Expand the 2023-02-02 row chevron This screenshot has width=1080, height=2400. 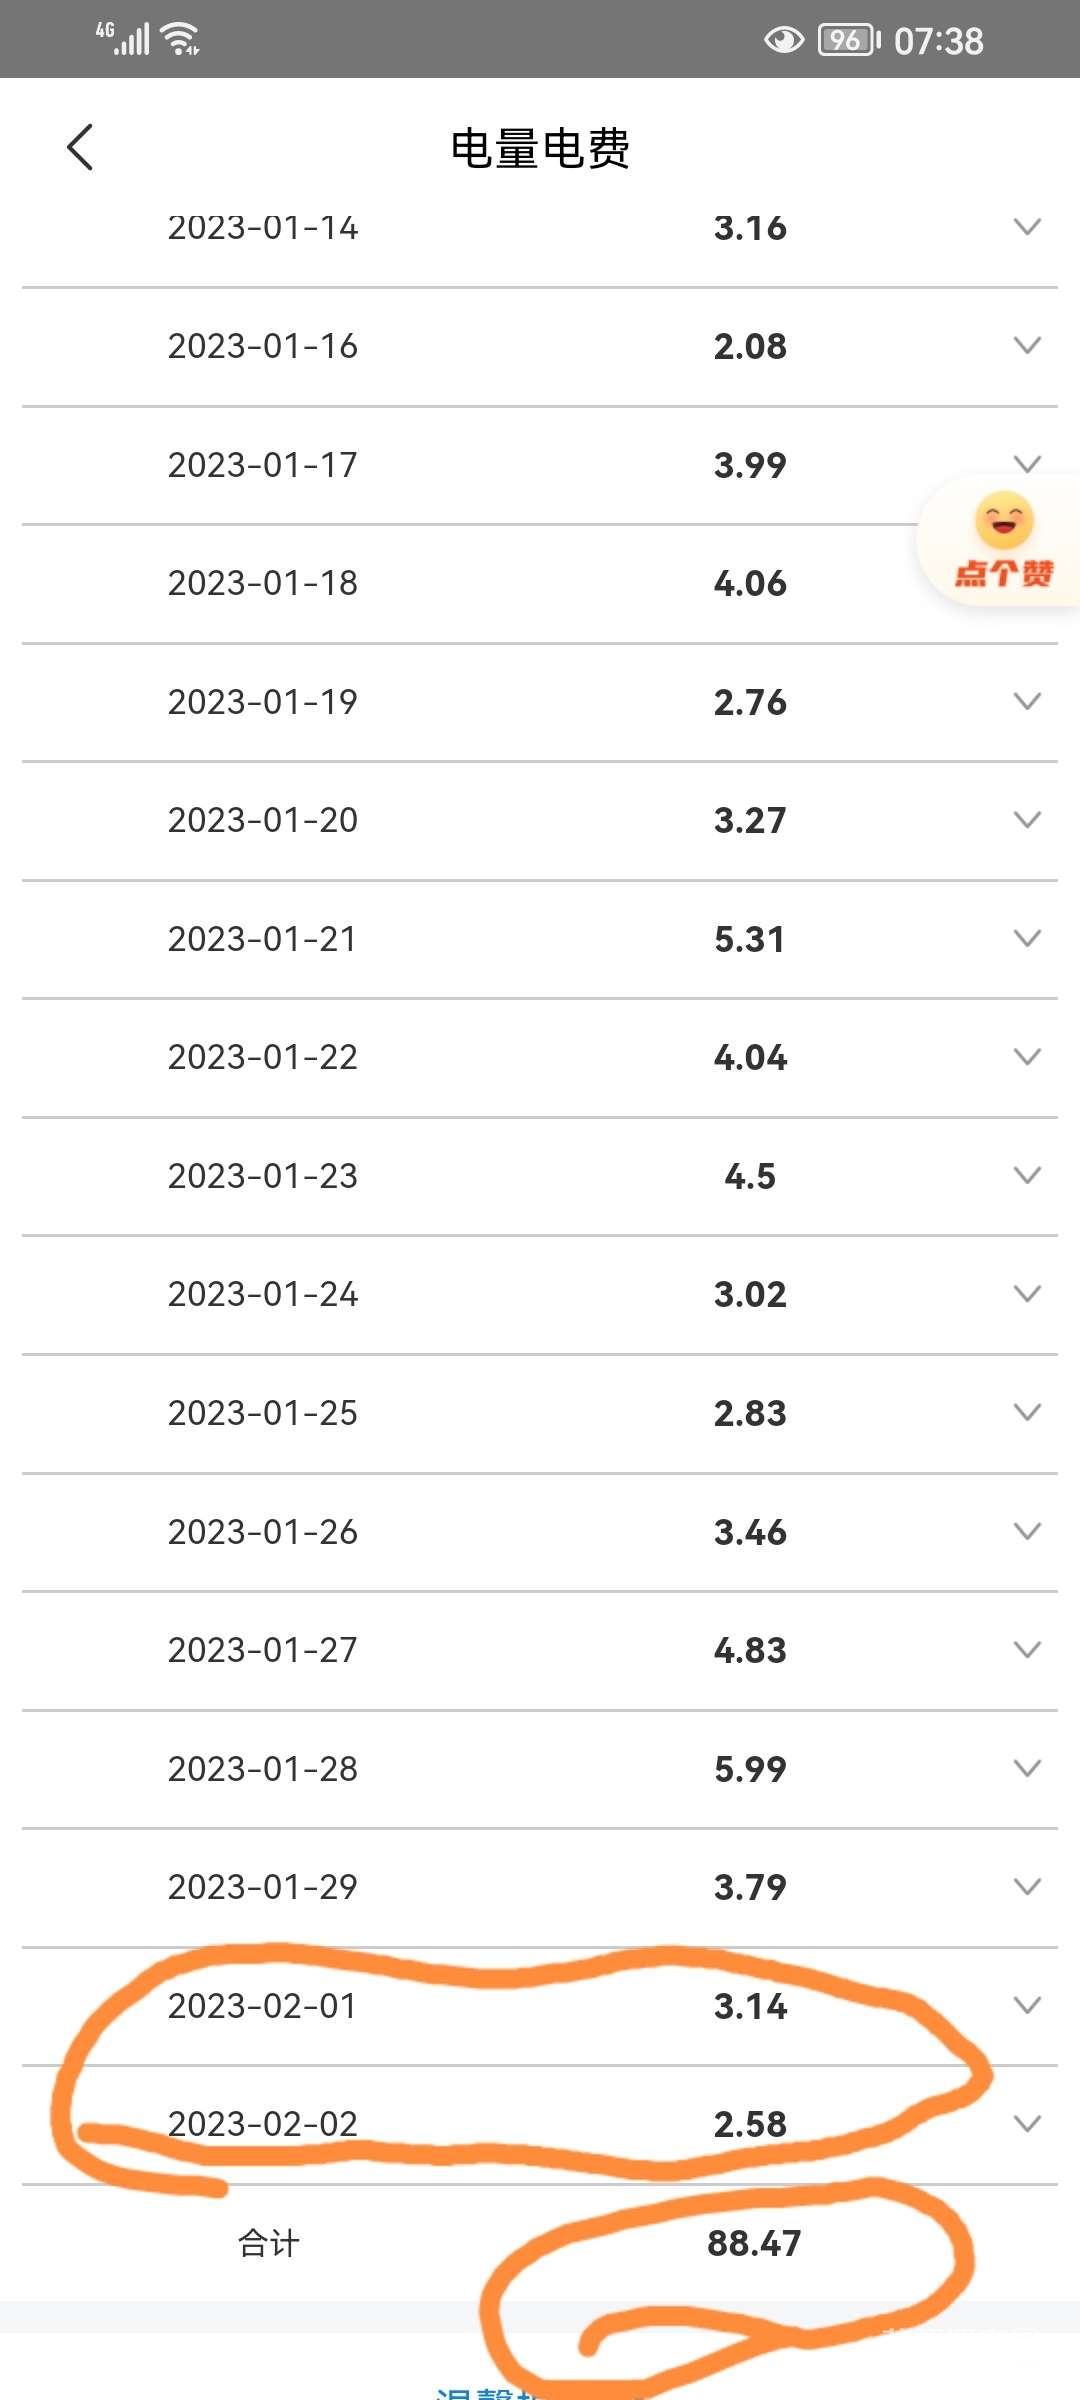[1027, 2124]
